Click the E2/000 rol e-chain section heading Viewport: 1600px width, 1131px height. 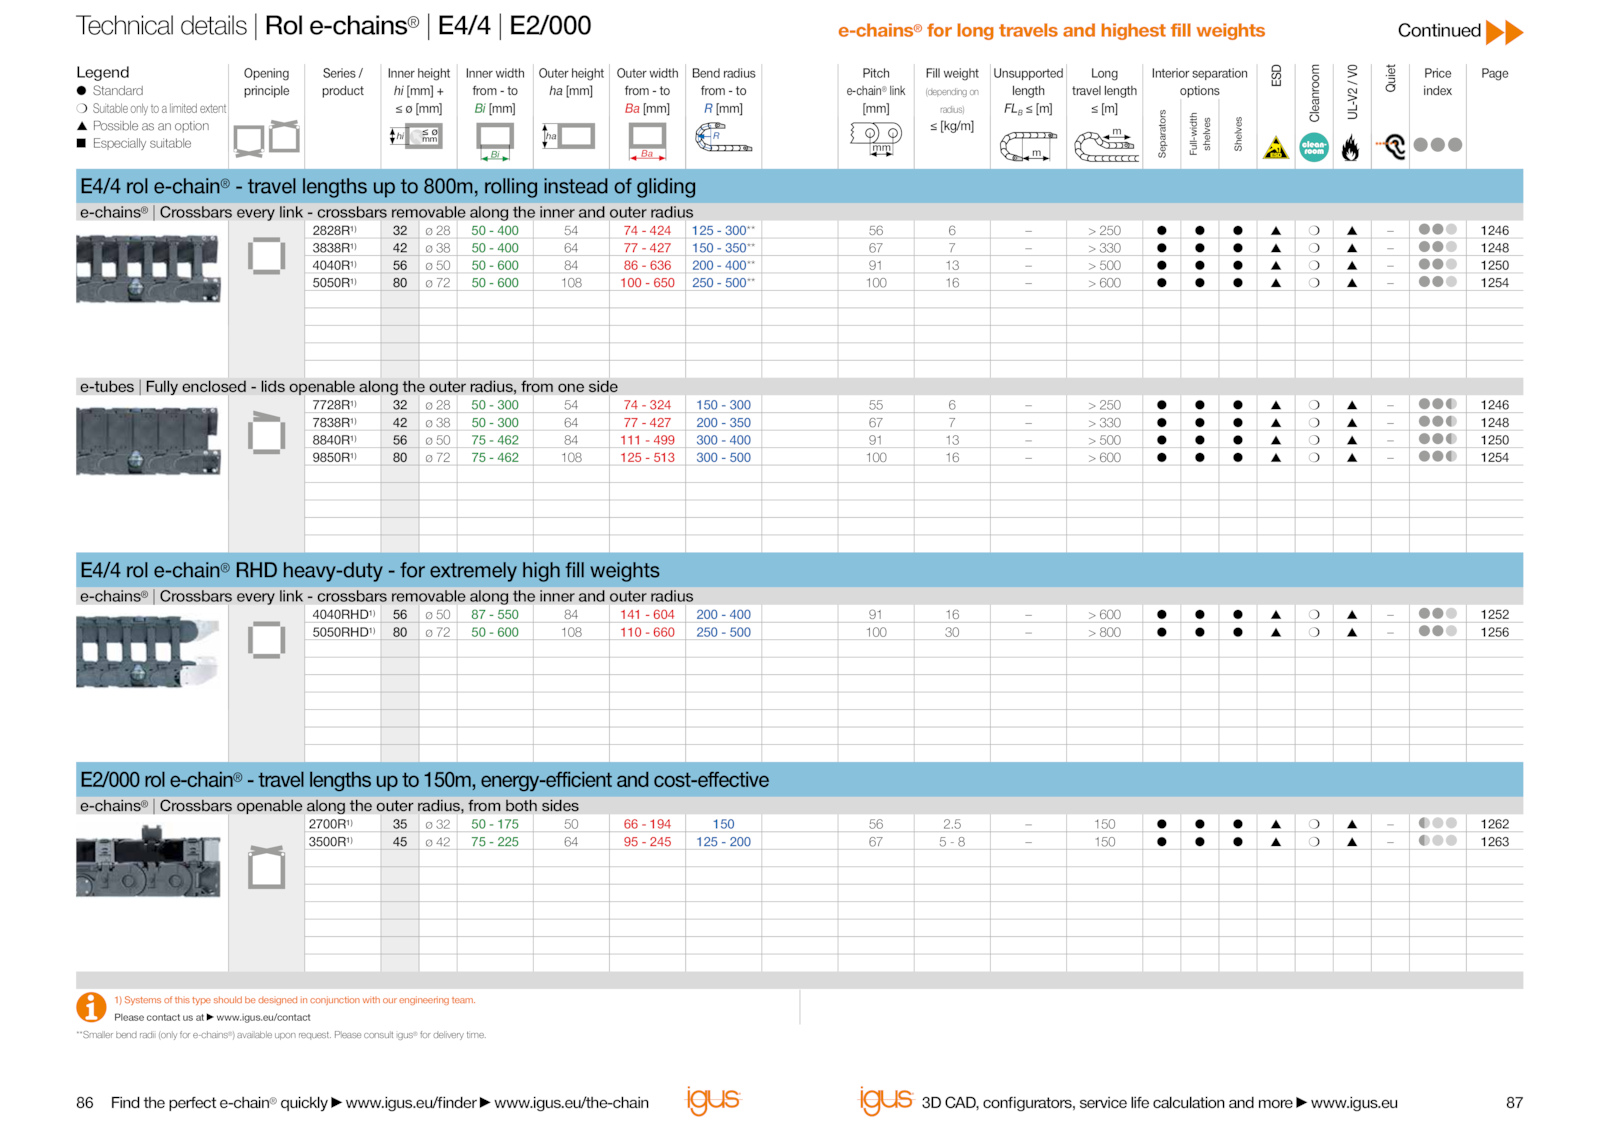coord(425,780)
